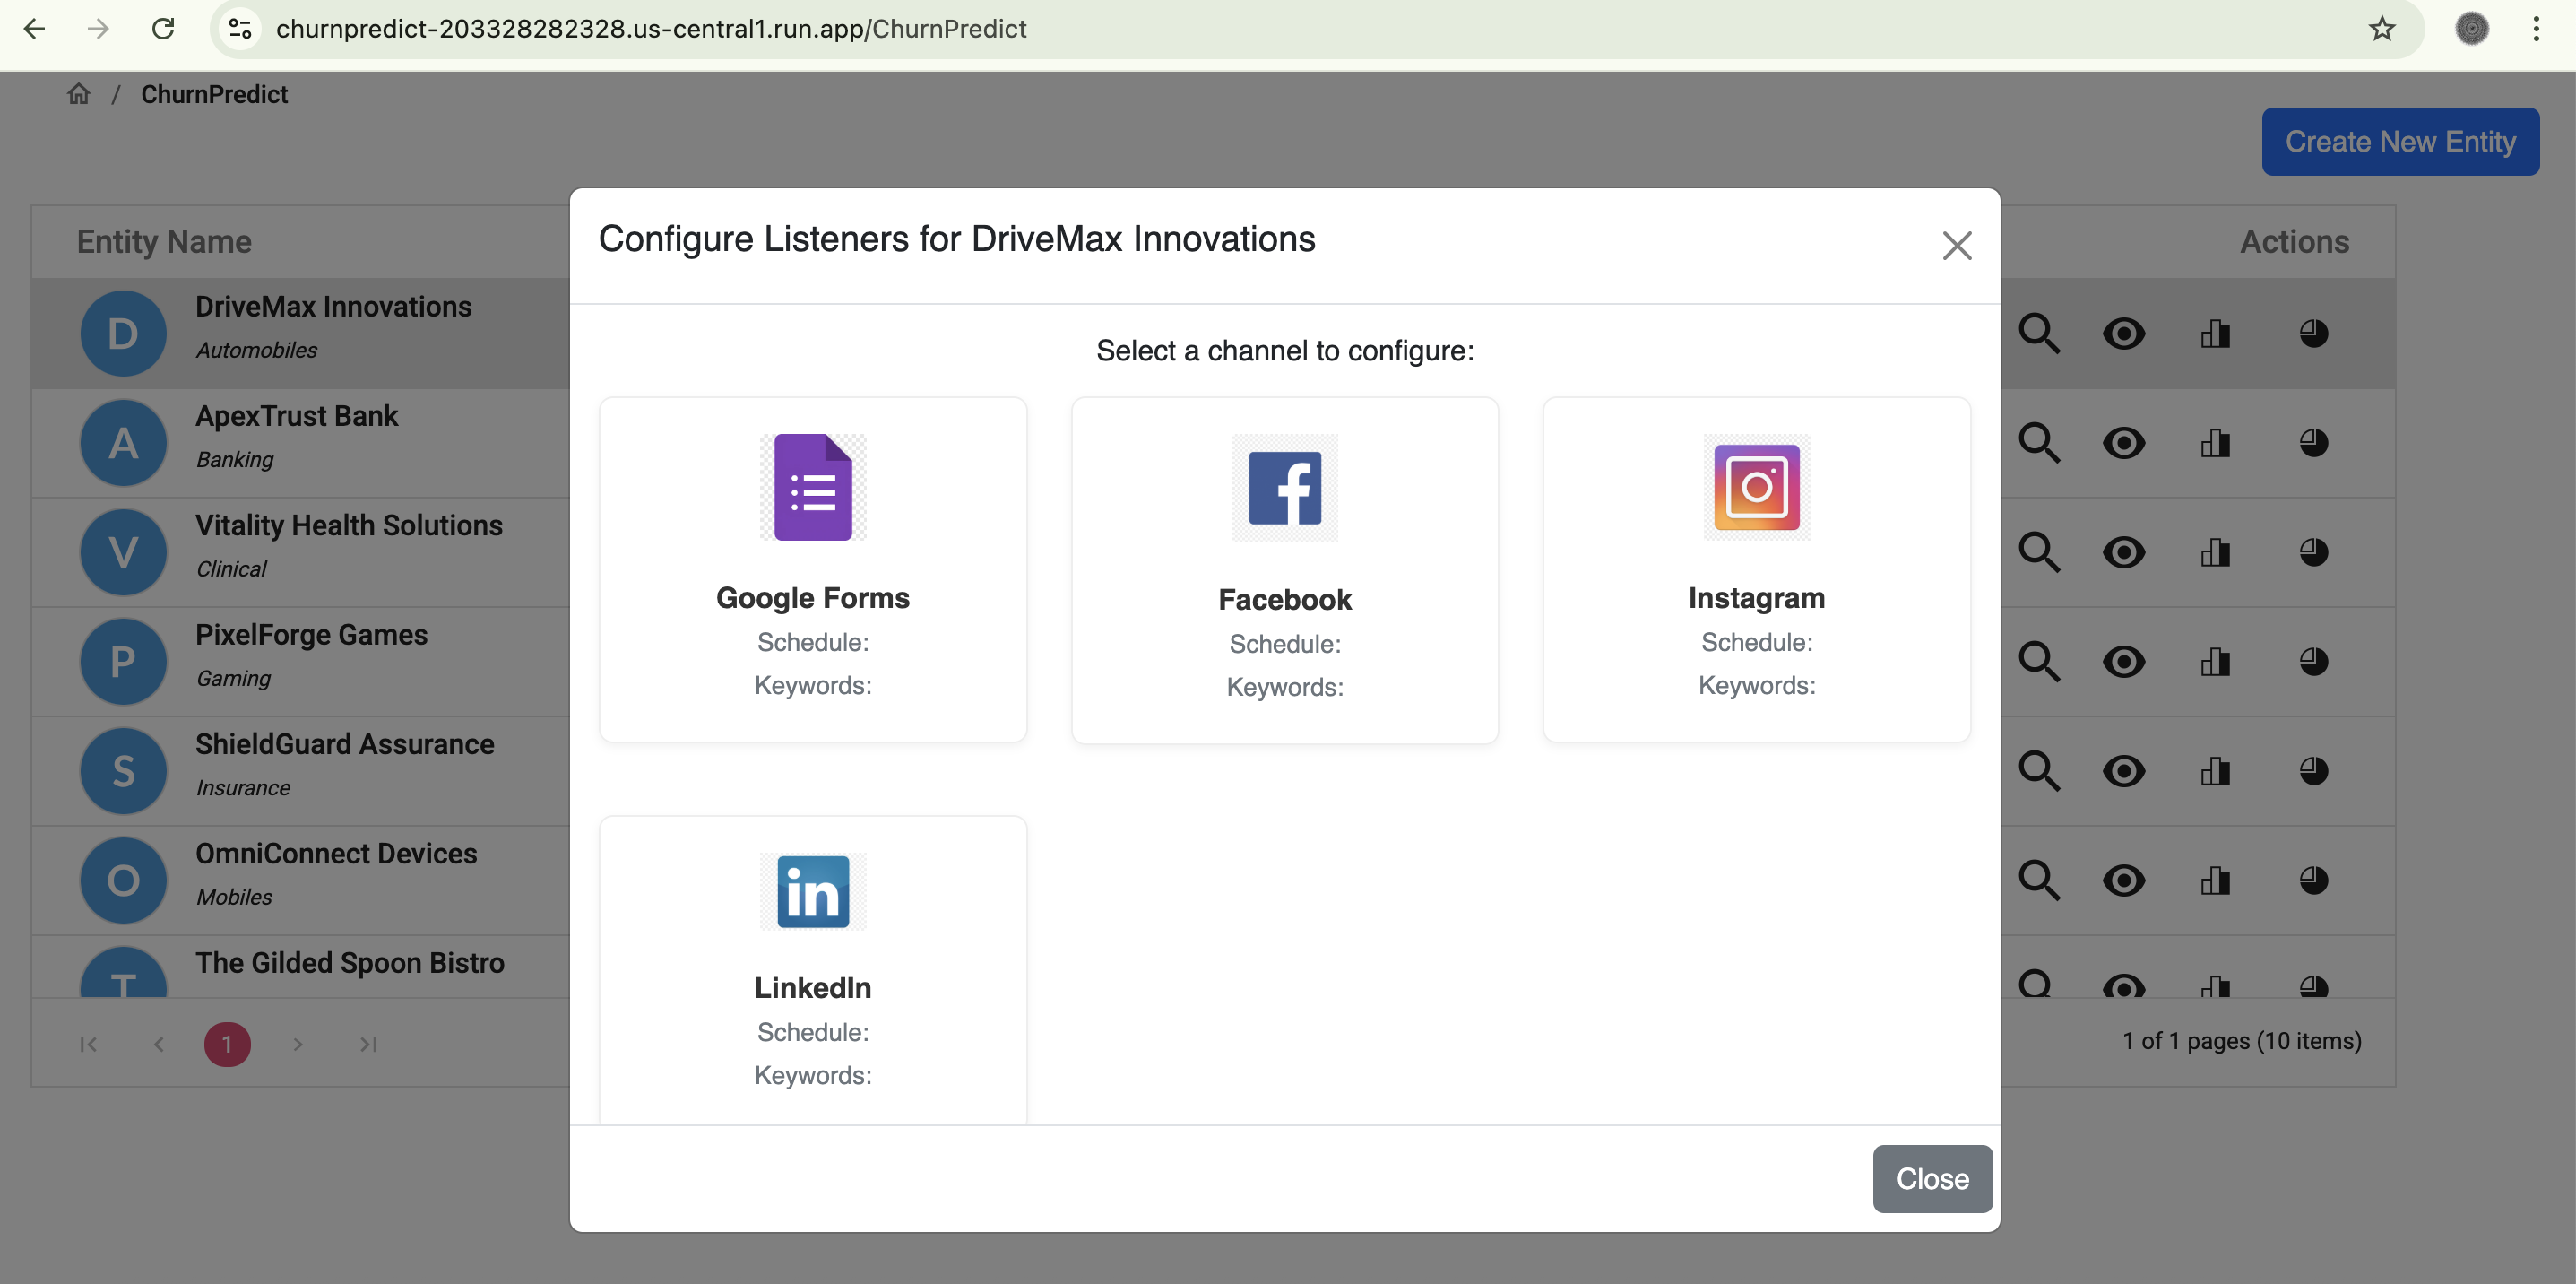Pick the Instagram channel icon
This screenshot has width=2576, height=1284.
click(1756, 487)
